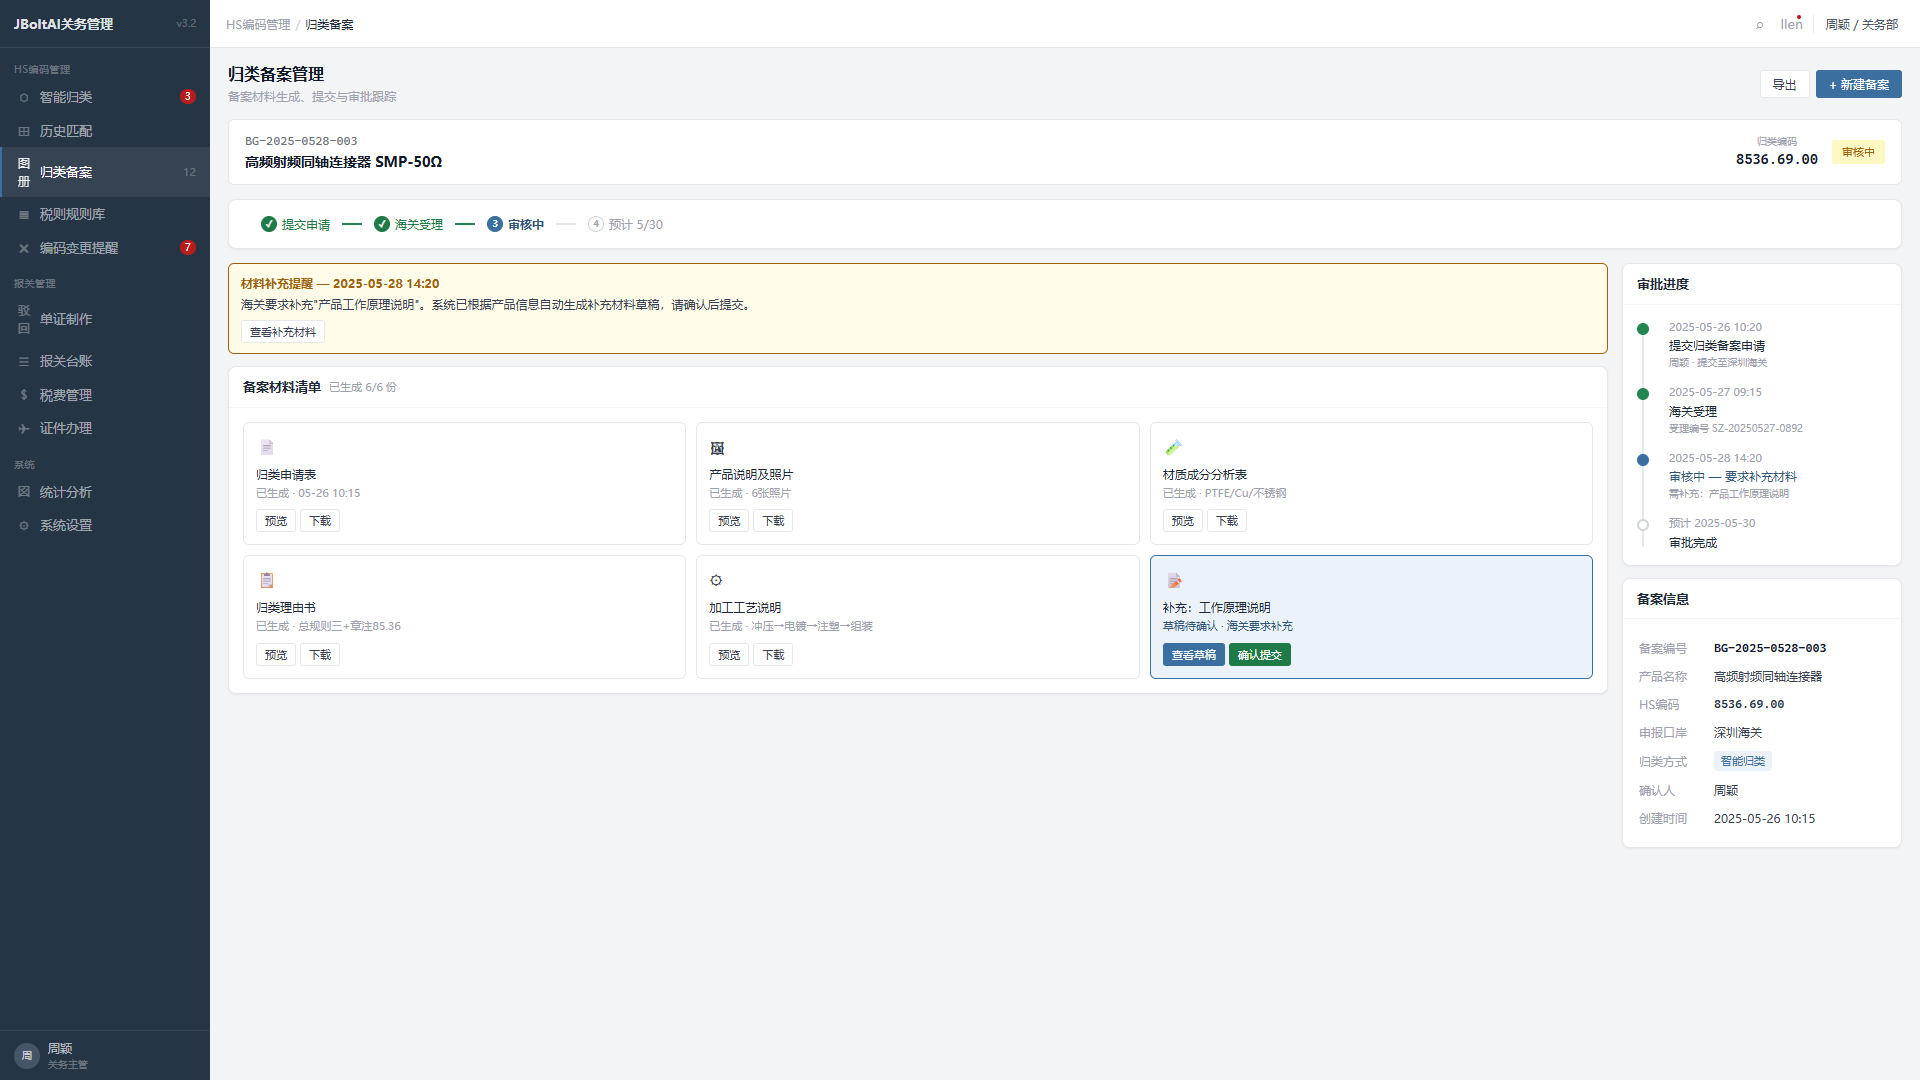Click the 提交申请 completed check icon
Image resolution: width=1920 pixels, height=1080 pixels.
(x=269, y=224)
